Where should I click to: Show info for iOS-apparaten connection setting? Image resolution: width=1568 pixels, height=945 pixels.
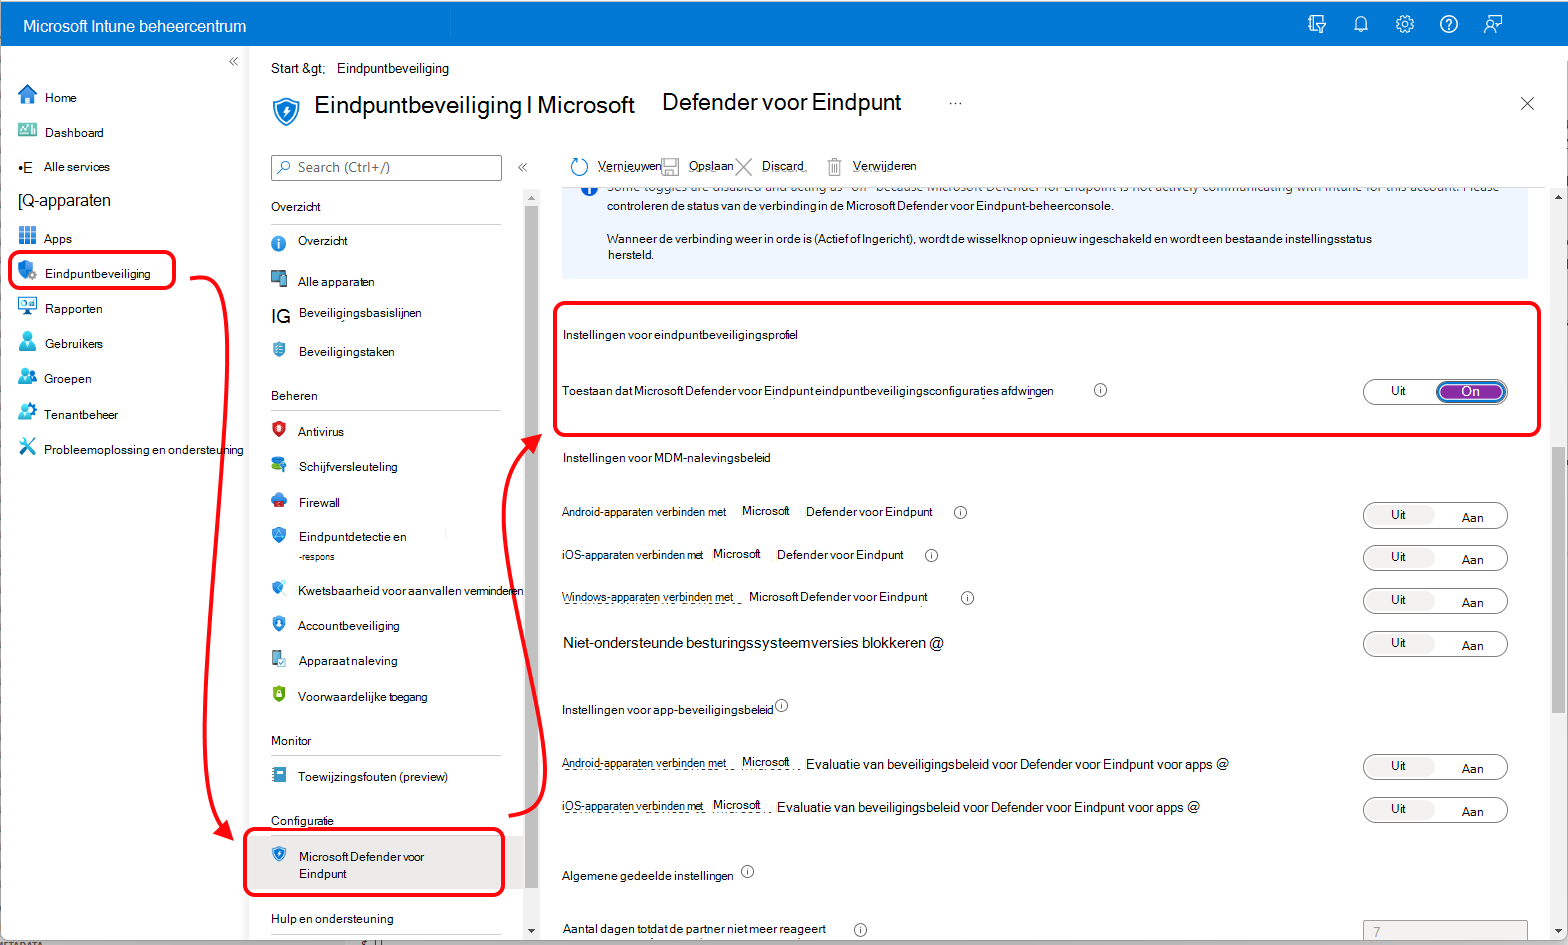coord(931,555)
